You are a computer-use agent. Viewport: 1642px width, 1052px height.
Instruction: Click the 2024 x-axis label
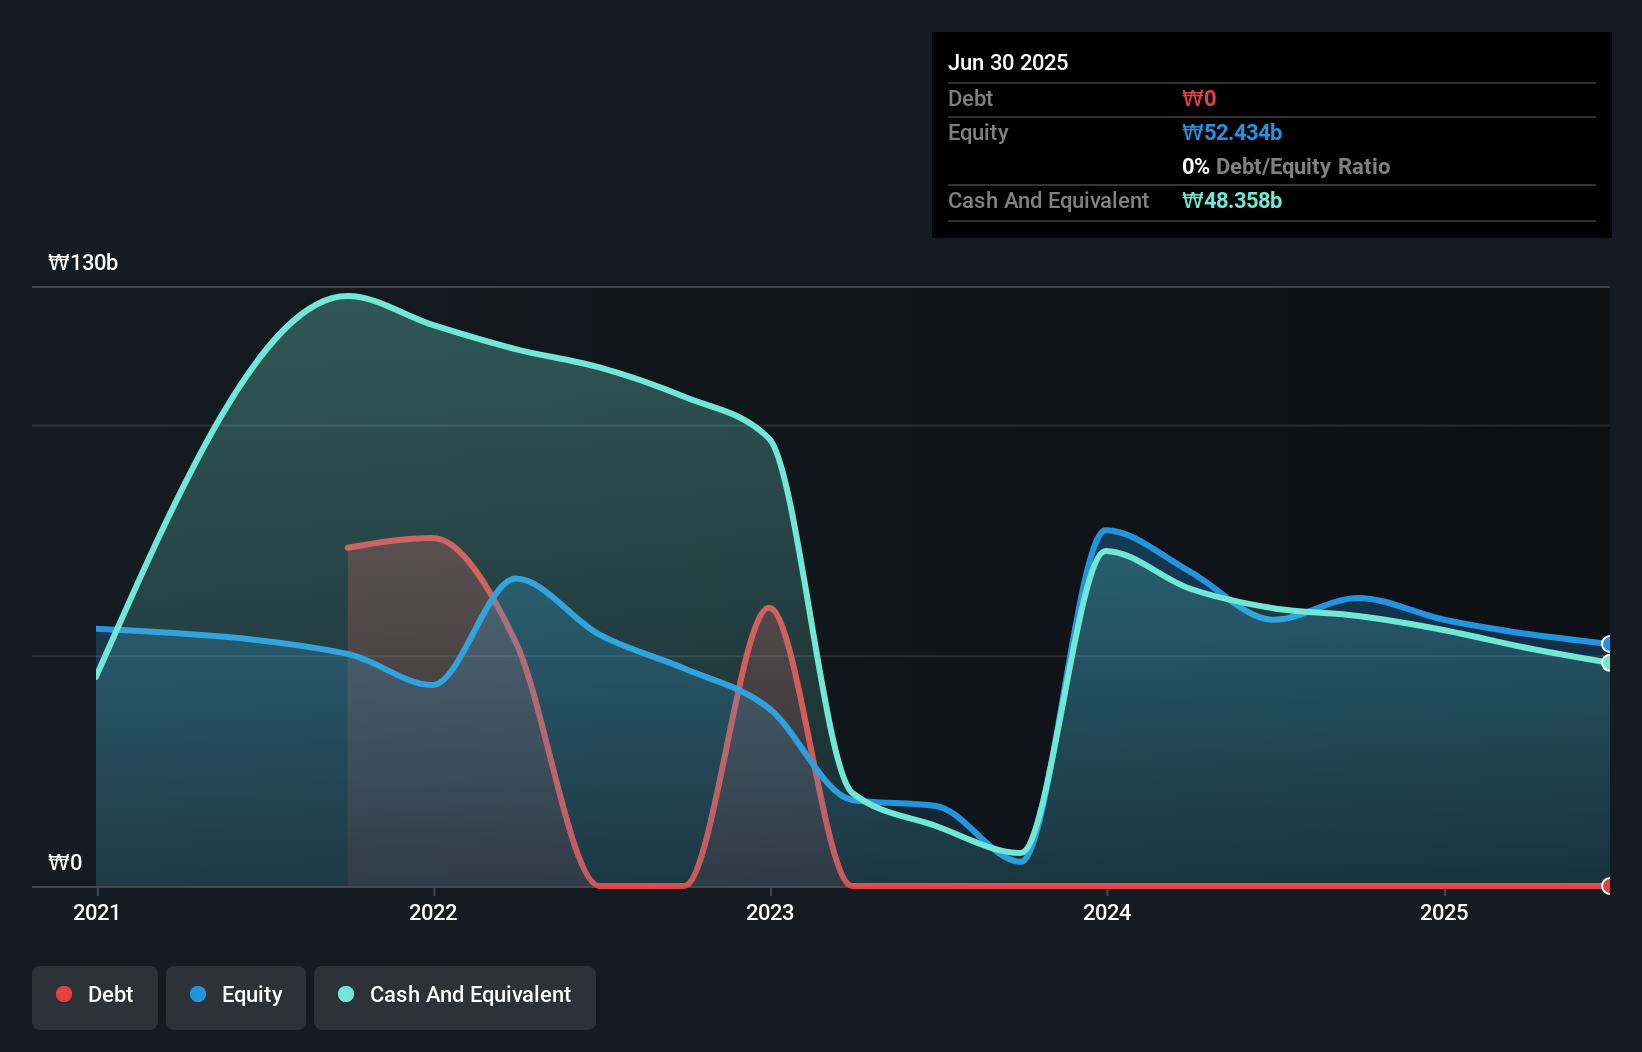1107,912
